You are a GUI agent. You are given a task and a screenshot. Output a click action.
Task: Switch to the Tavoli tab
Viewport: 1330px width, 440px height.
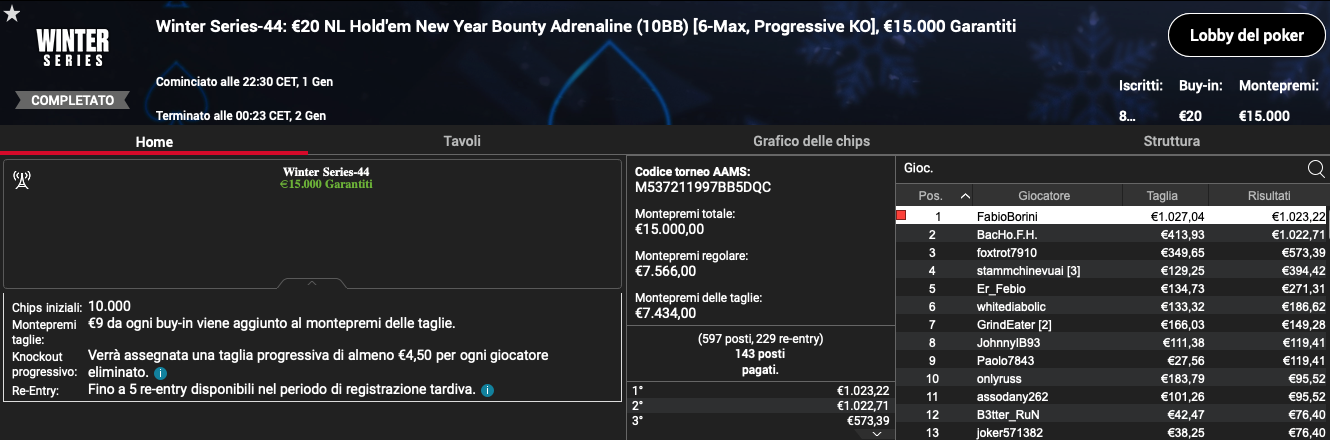tap(462, 141)
